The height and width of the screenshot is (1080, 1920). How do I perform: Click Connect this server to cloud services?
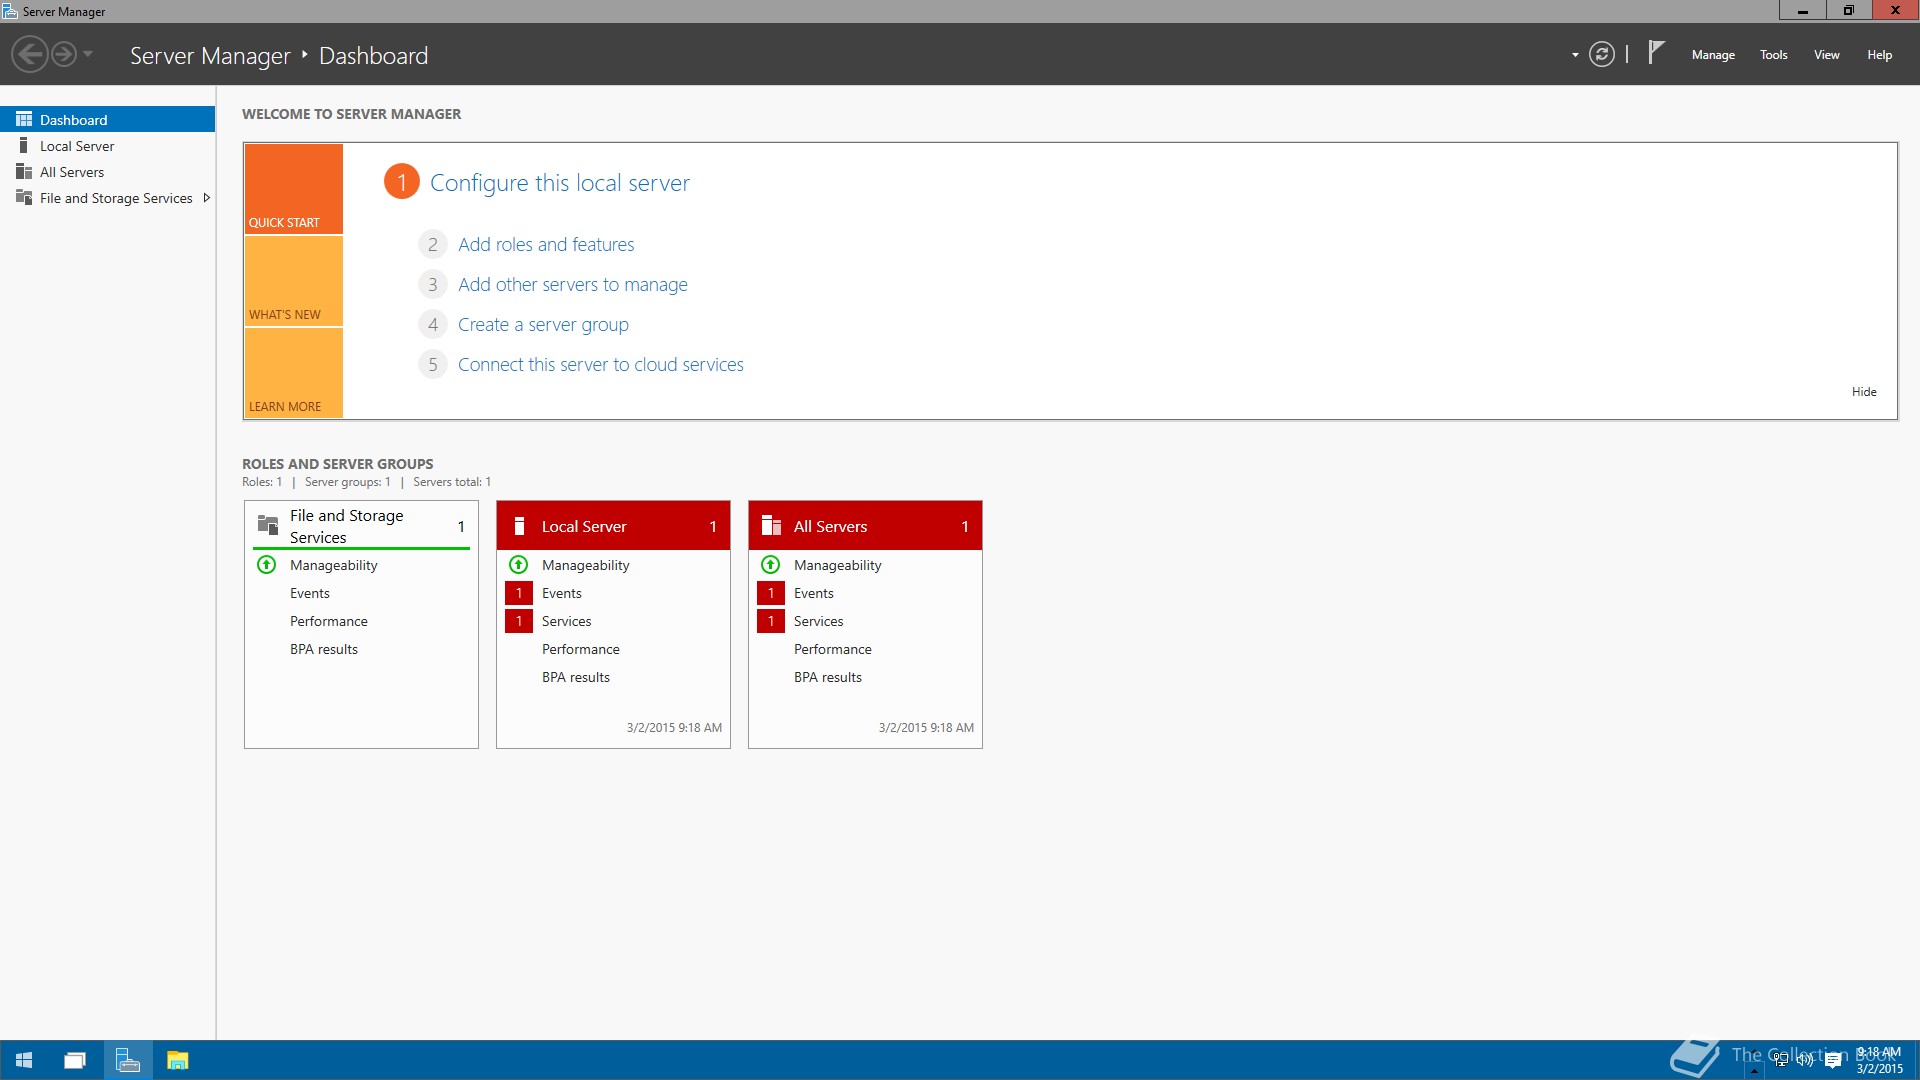601,364
